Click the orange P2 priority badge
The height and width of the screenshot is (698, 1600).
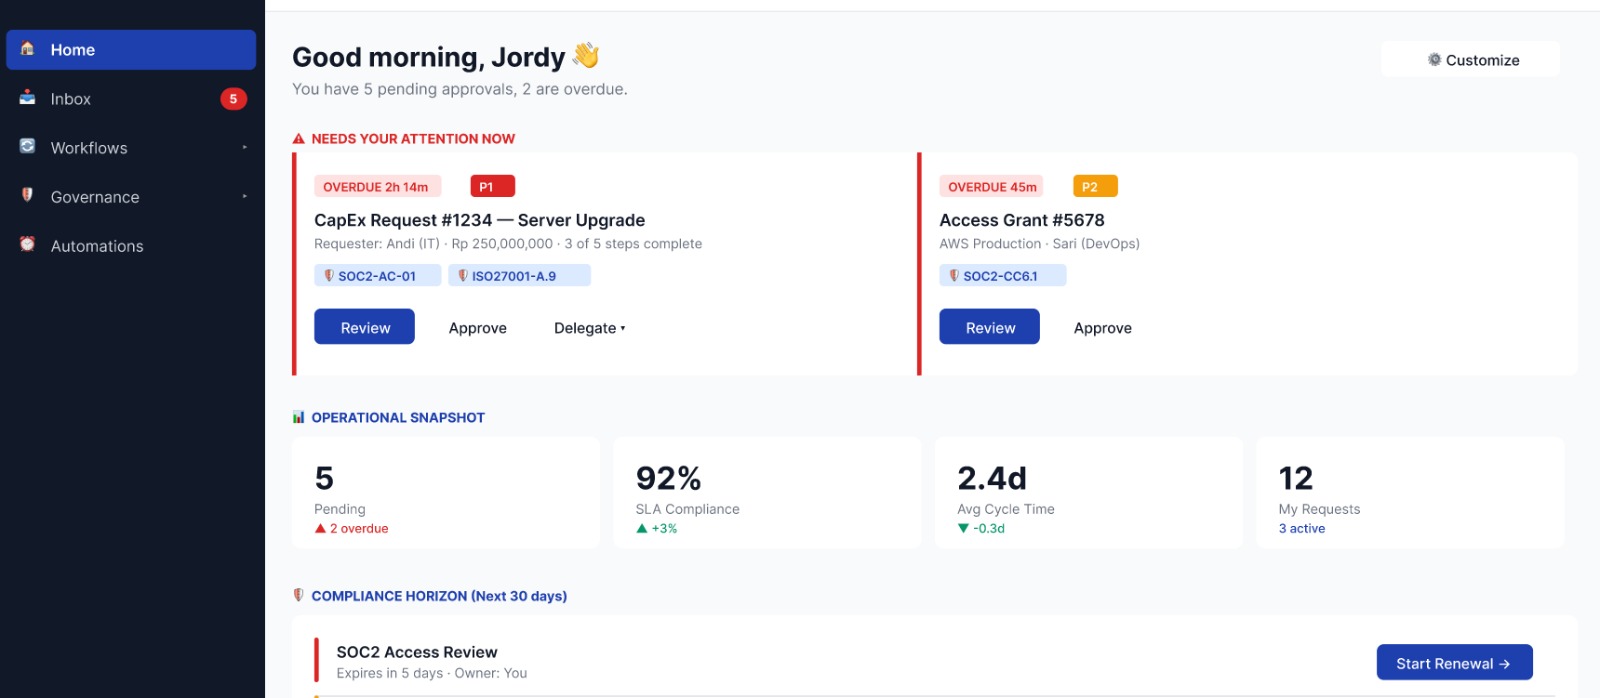(1095, 187)
